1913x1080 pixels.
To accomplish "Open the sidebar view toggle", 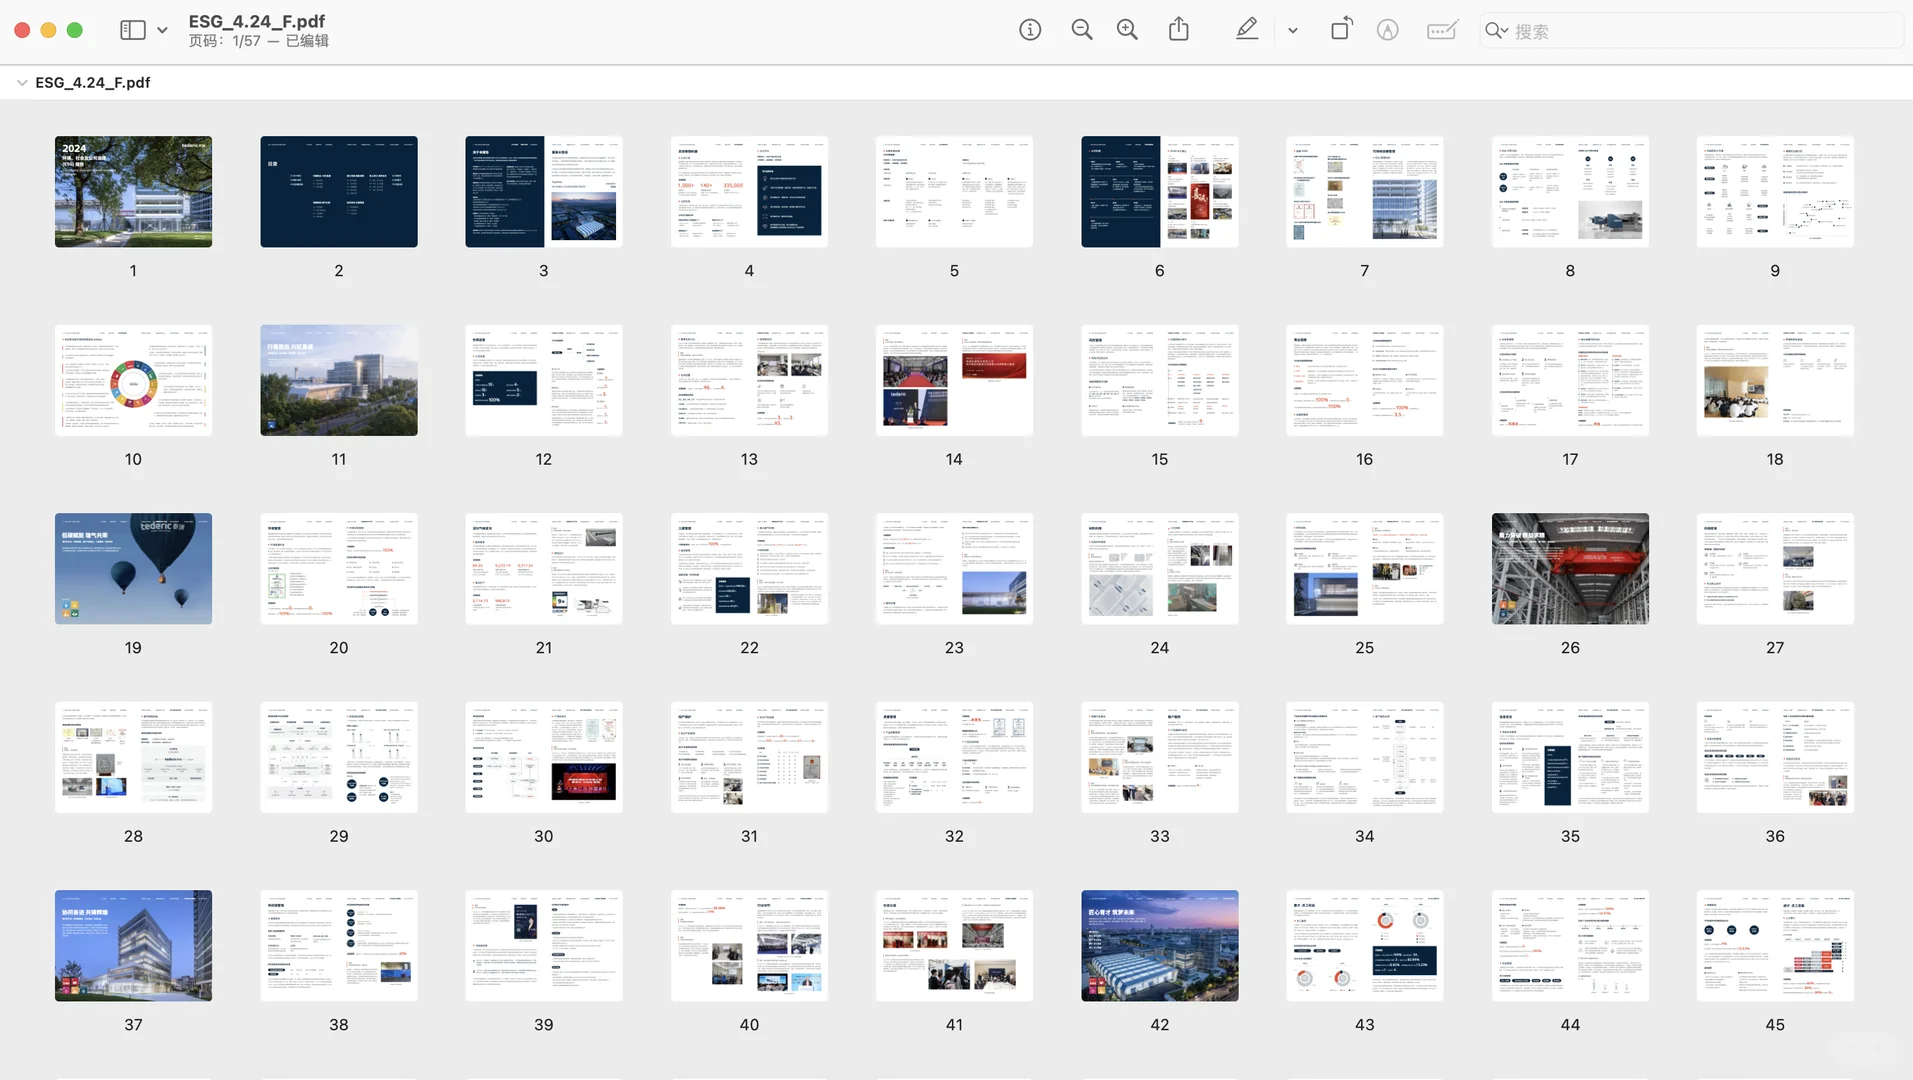I will [x=133, y=30].
